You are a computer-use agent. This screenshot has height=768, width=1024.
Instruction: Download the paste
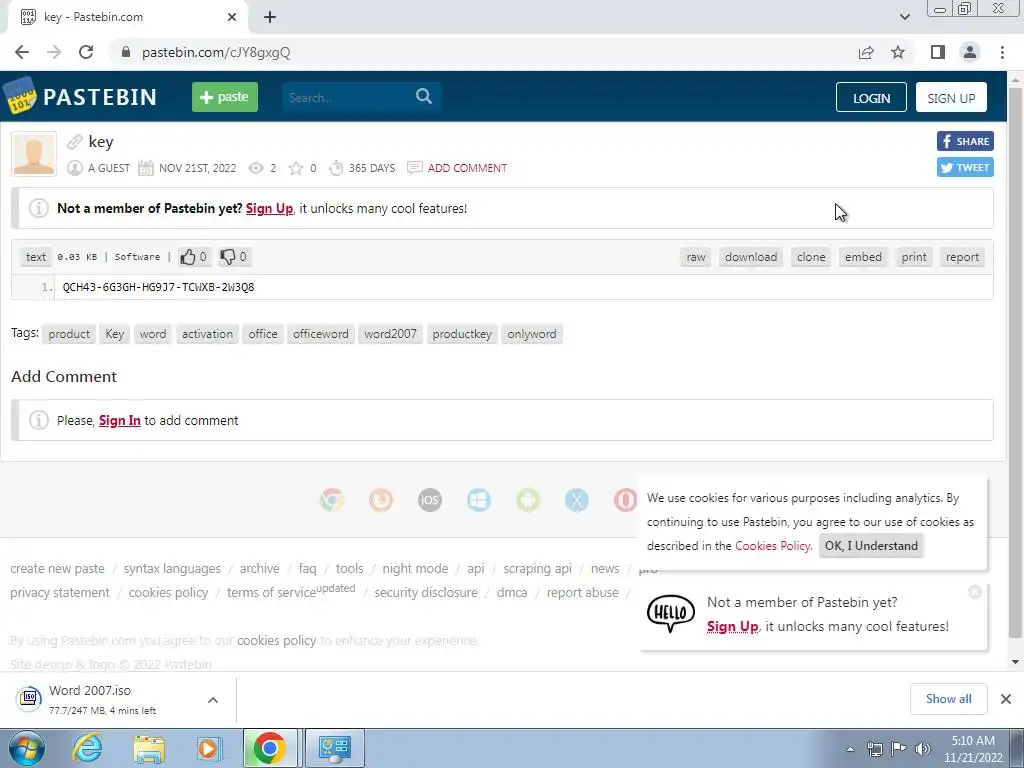[x=751, y=257]
